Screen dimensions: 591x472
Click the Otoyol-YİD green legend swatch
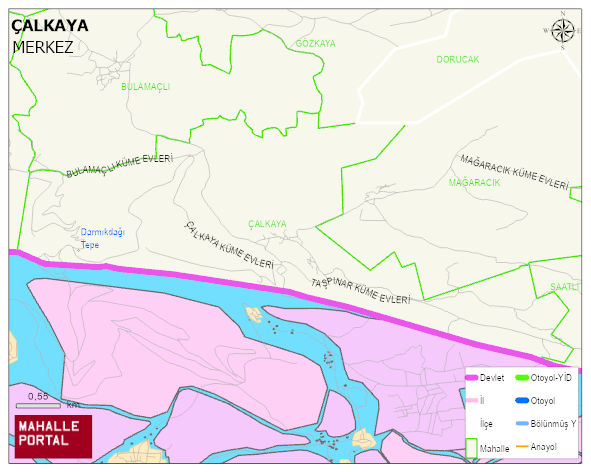point(522,377)
